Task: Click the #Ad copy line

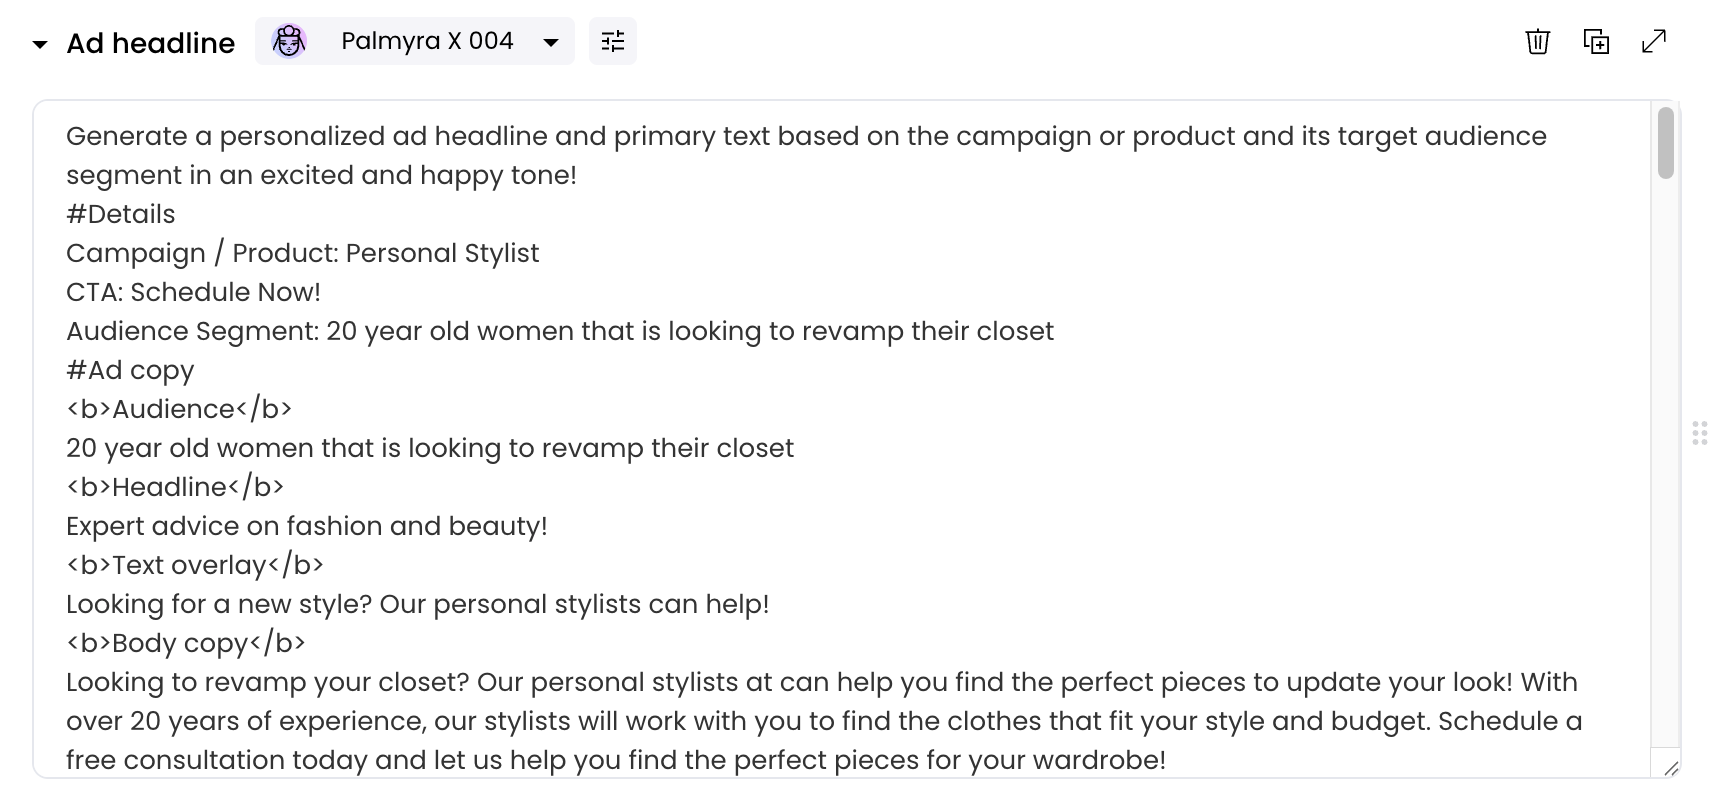Action: coord(130,370)
